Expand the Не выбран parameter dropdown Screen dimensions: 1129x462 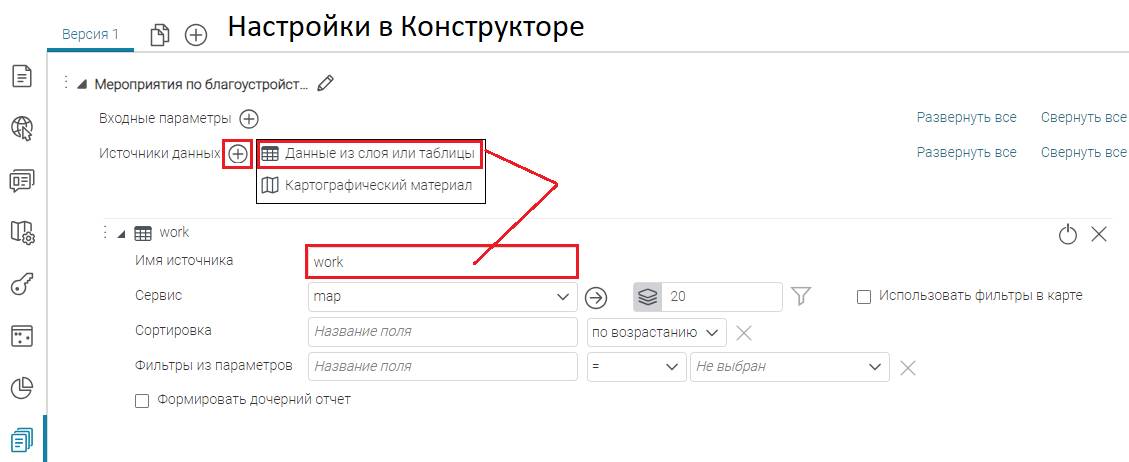(789, 367)
